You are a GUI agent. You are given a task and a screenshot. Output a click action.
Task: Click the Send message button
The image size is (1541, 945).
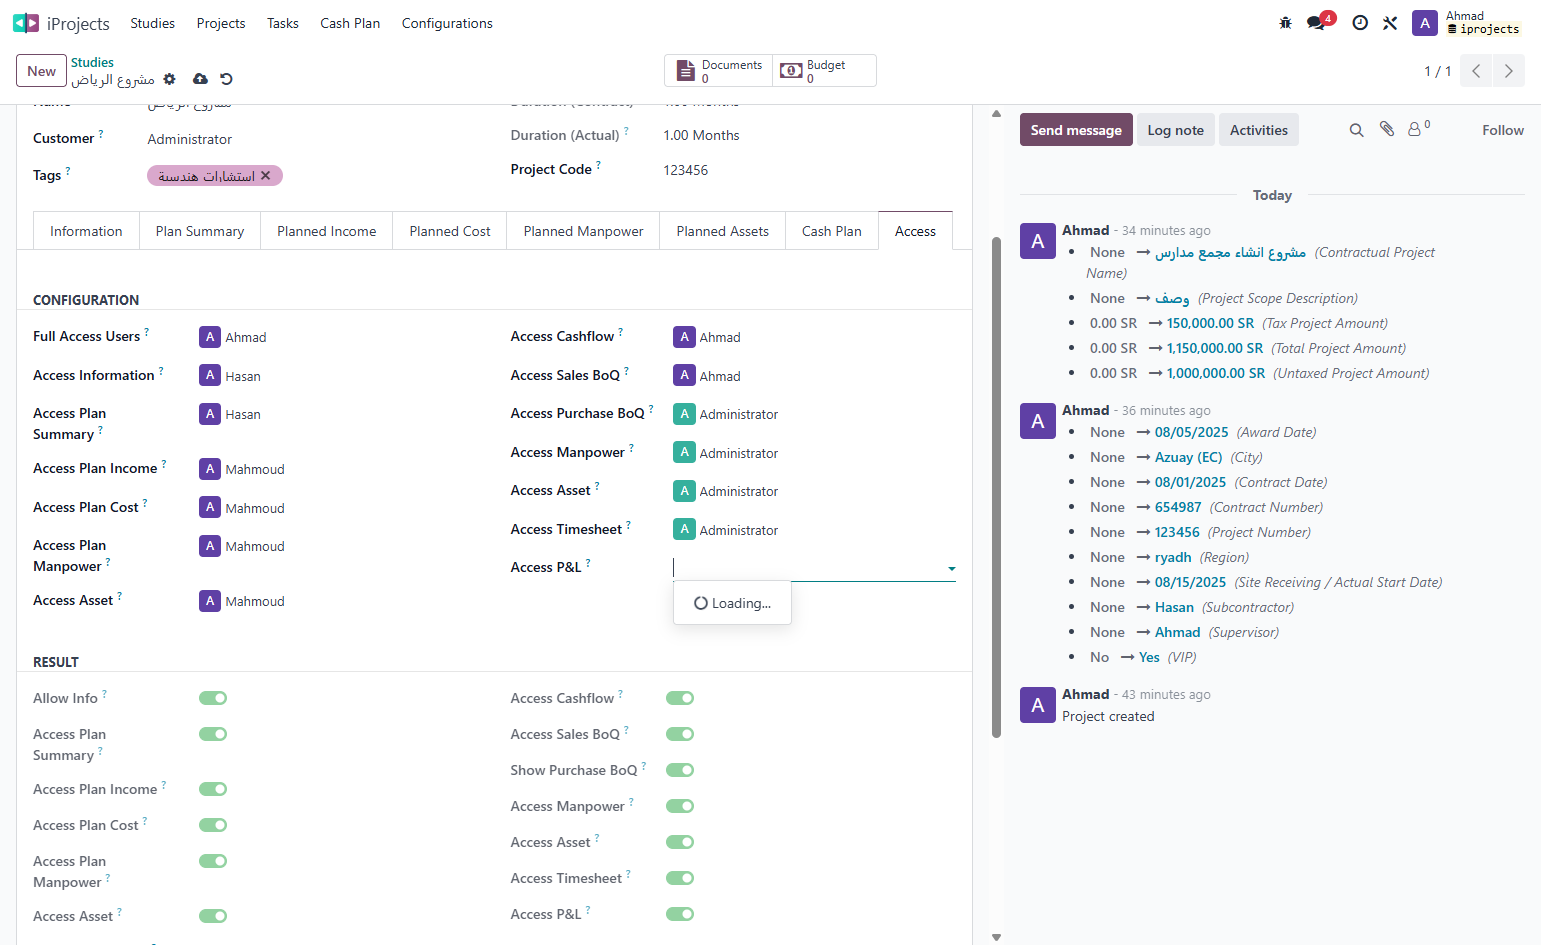[x=1076, y=130]
